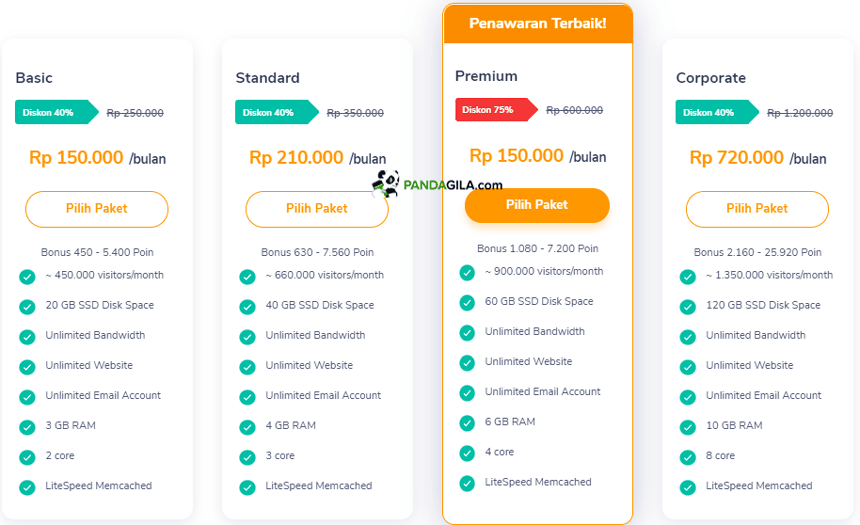Image resolution: width=860 pixels, height=525 pixels.
Task: Click checkmark beside 4 GB RAM
Action: [247, 427]
